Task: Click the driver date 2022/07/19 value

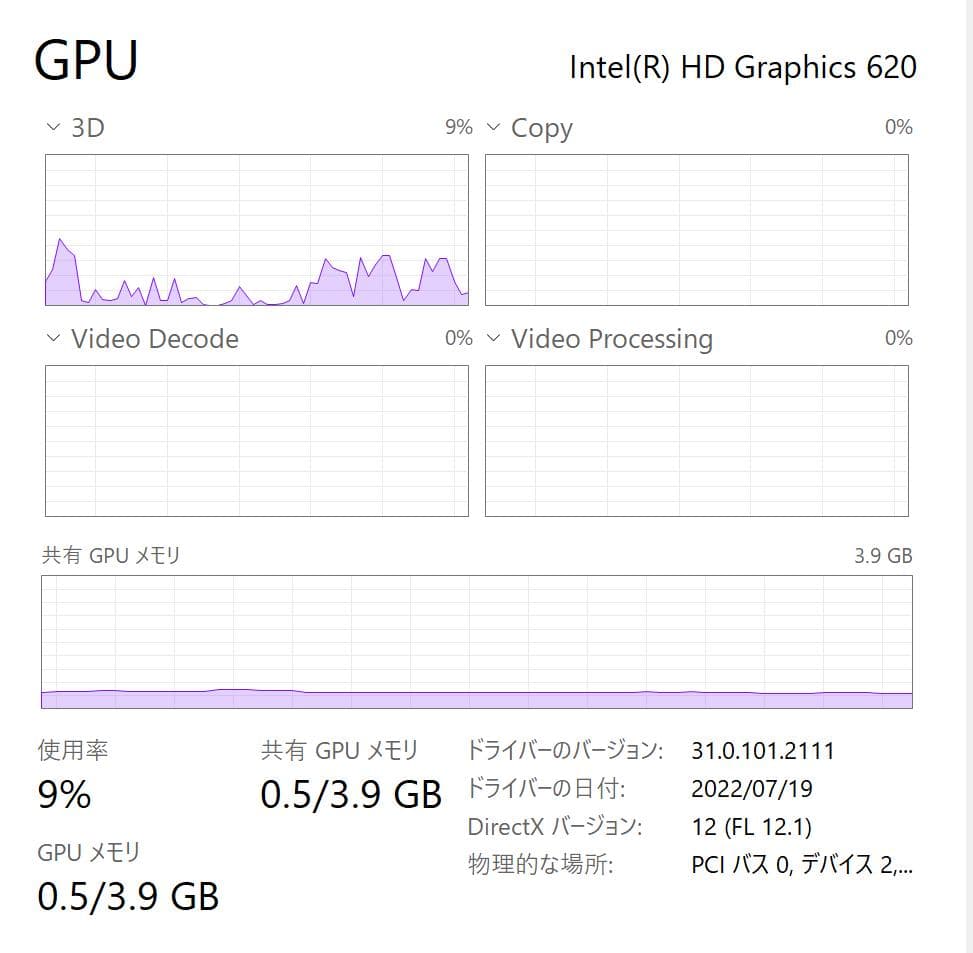Action: [x=750, y=789]
